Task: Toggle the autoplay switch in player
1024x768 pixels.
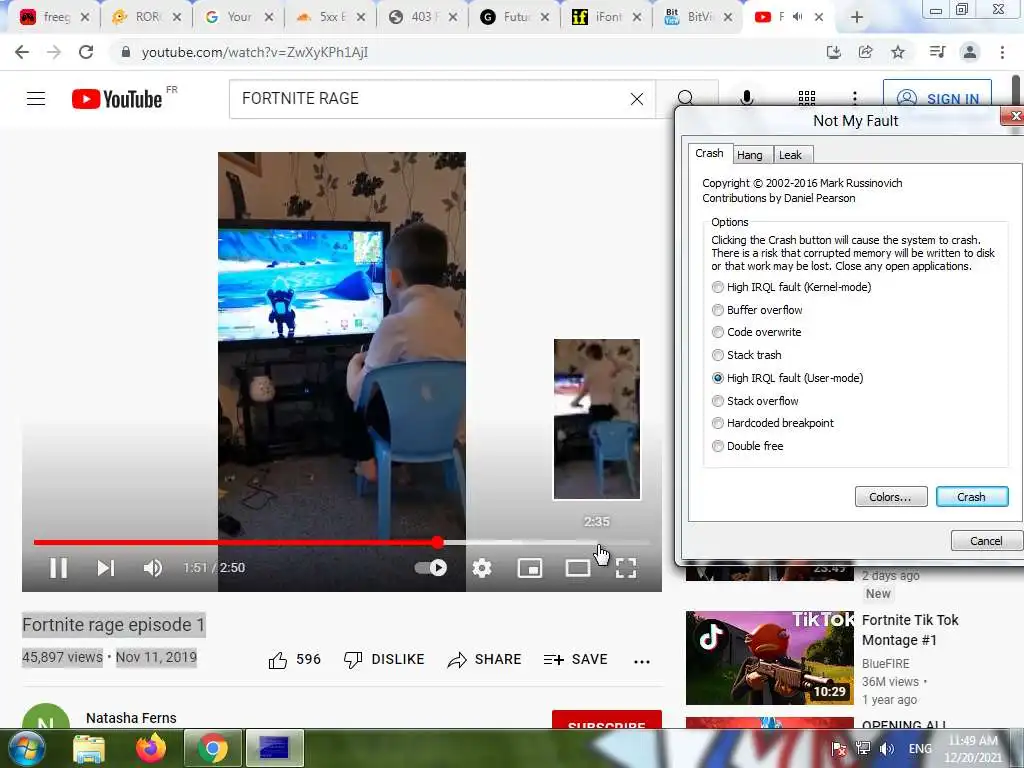Action: (x=431, y=568)
